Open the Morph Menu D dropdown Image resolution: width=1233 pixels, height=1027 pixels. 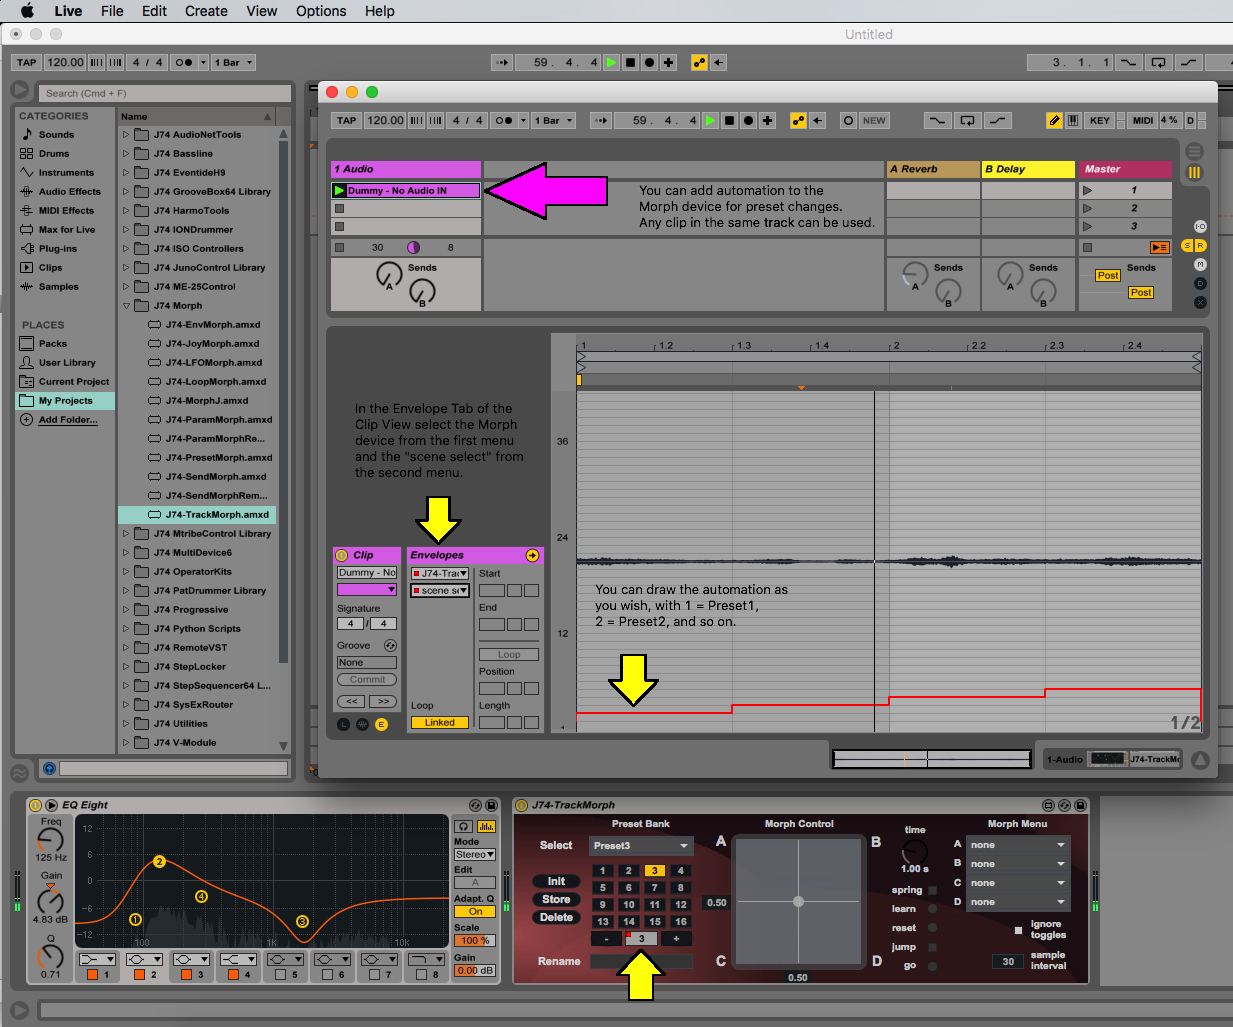(x=1018, y=902)
